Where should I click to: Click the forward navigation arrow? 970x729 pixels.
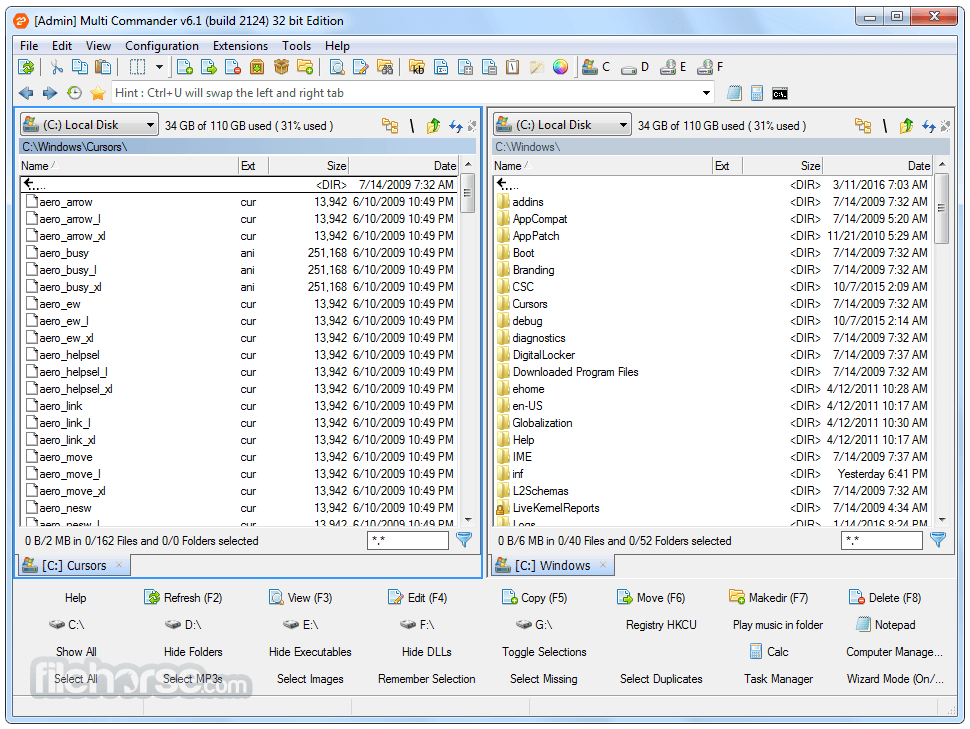pyautogui.click(x=50, y=93)
